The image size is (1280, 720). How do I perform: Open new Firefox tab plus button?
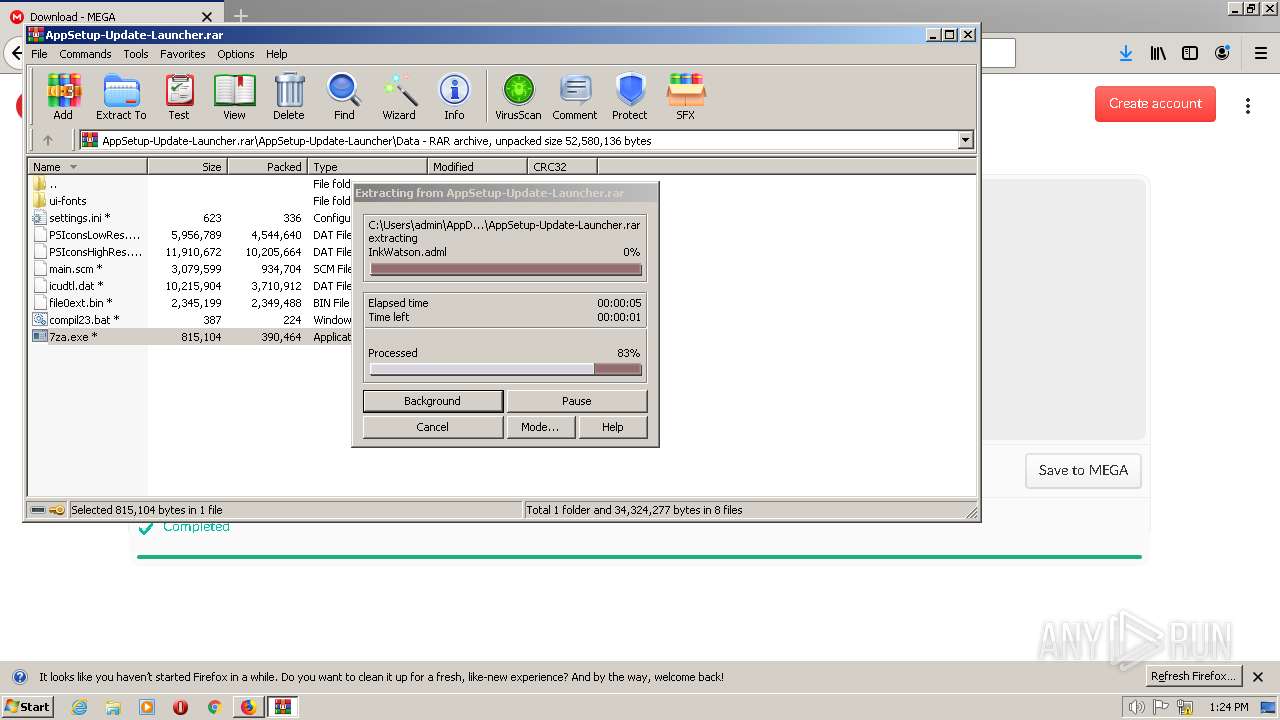pos(240,16)
